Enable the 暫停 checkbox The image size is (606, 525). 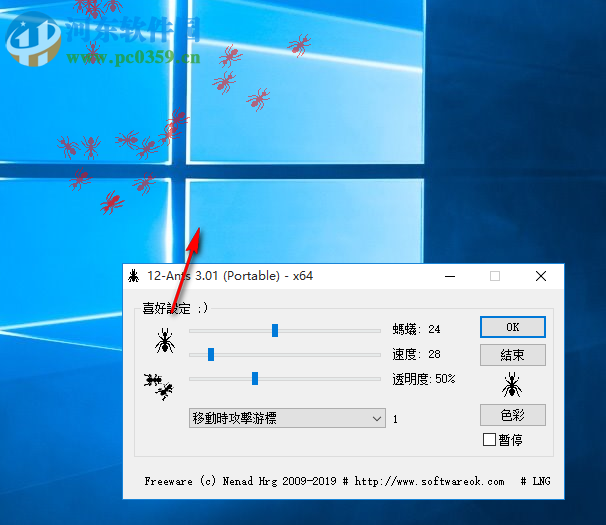(x=489, y=440)
